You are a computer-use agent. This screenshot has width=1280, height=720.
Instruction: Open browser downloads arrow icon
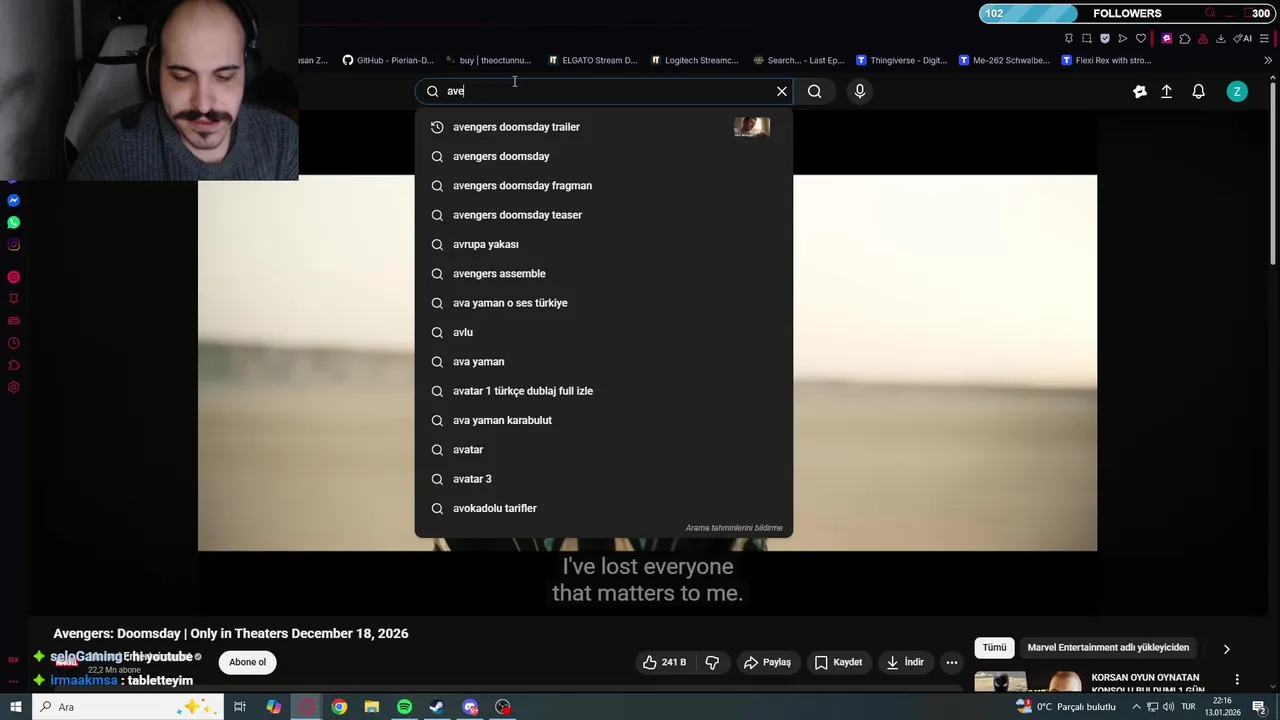point(1221,38)
